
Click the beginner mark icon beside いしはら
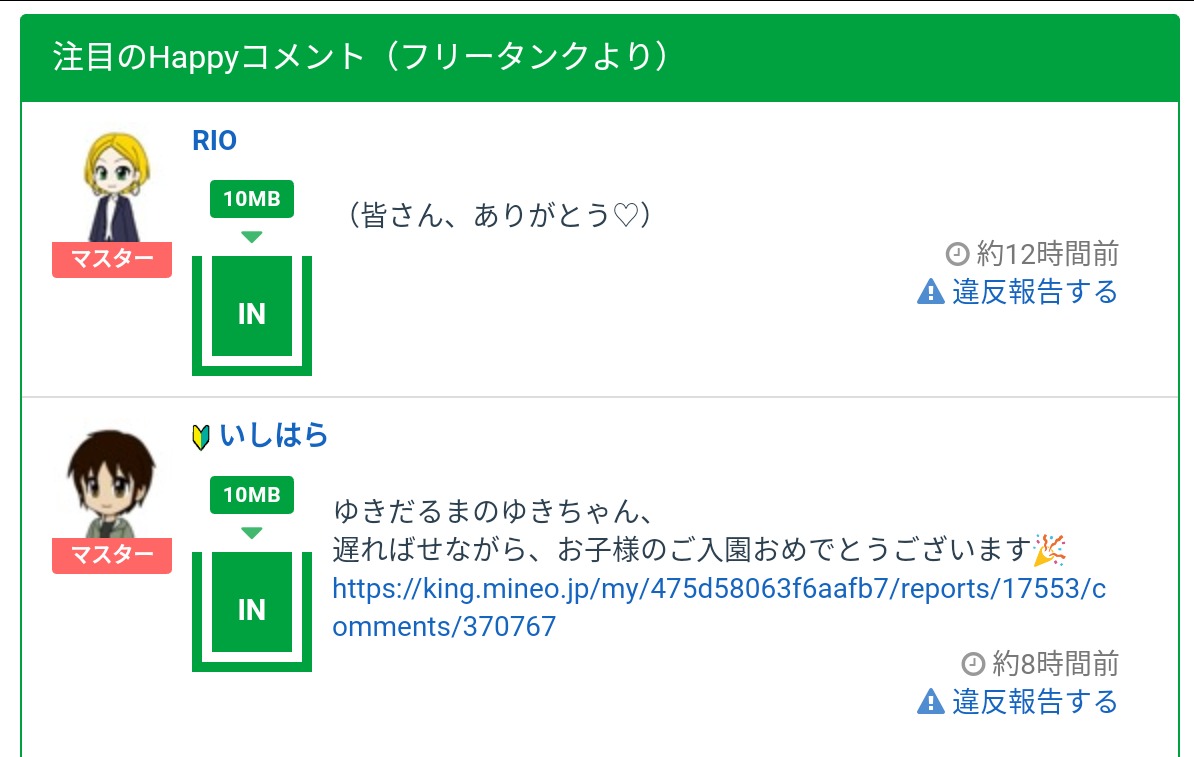[x=201, y=436]
